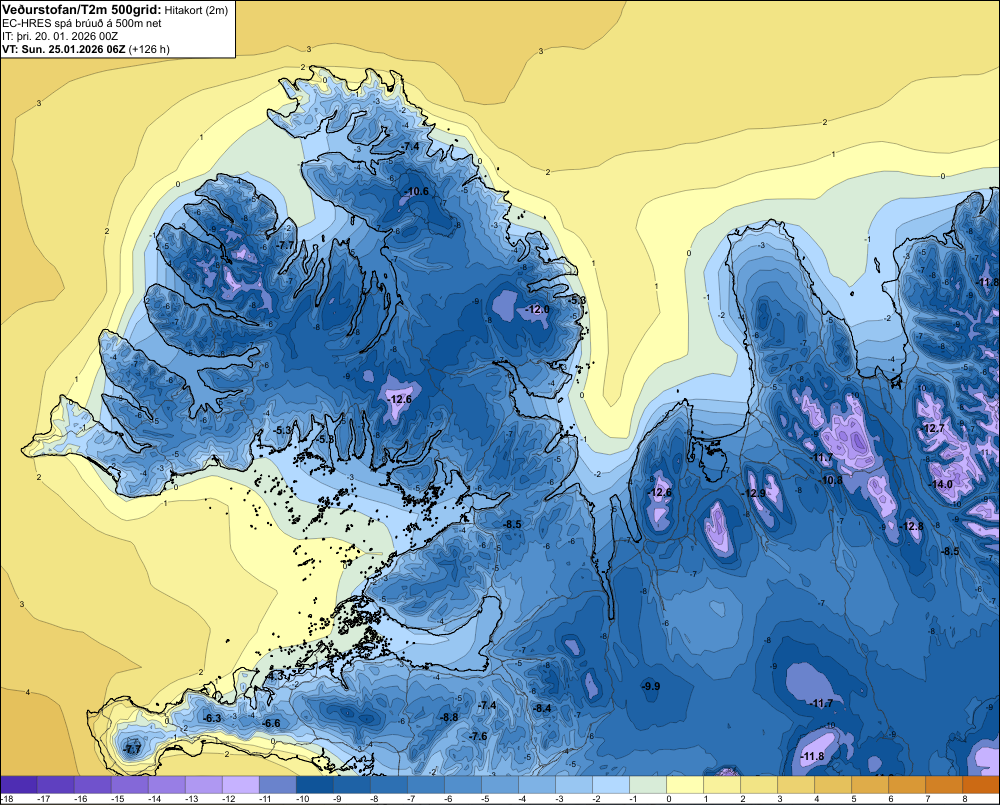Click the -12.8 temperature label
This screenshot has width=1000, height=805.
pyautogui.click(x=912, y=526)
